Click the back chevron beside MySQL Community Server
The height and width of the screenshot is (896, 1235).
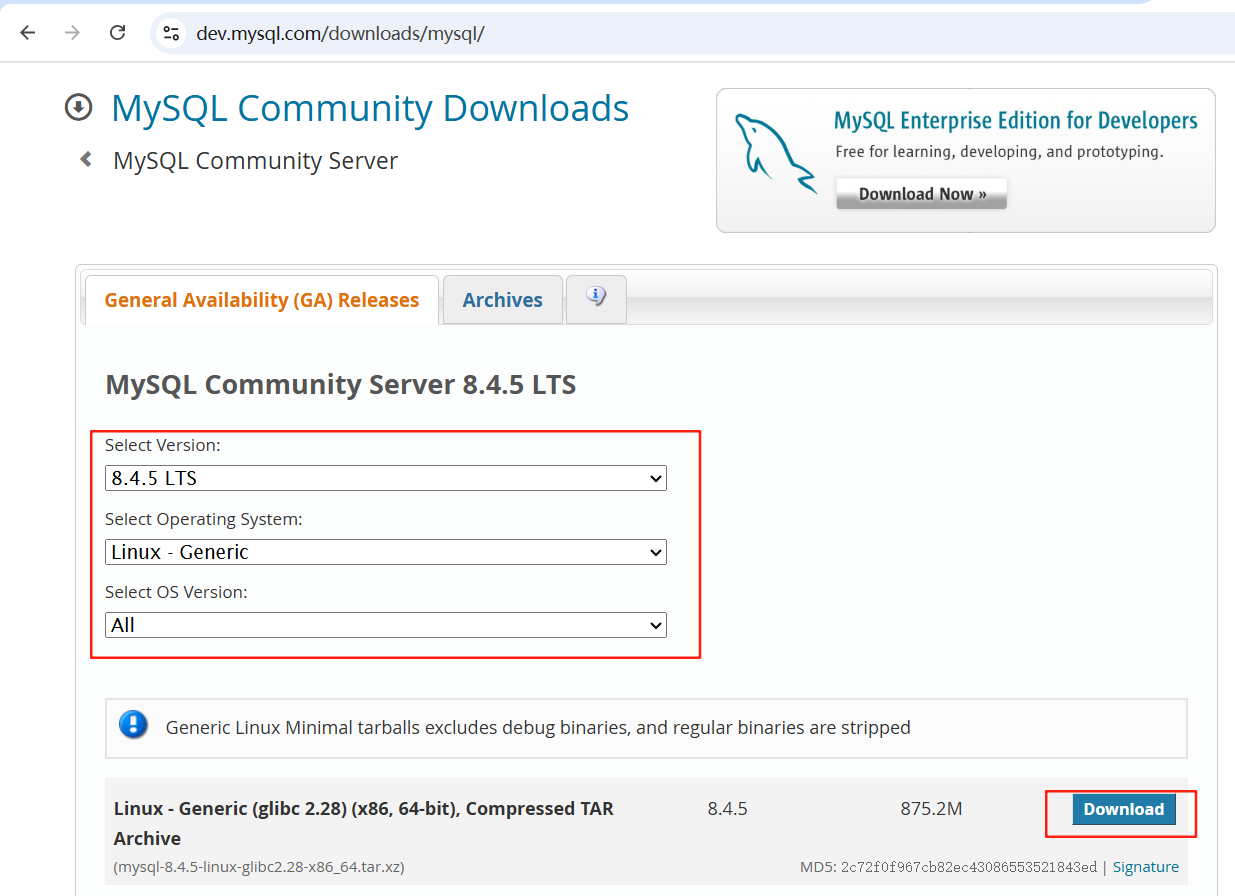(86, 159)
